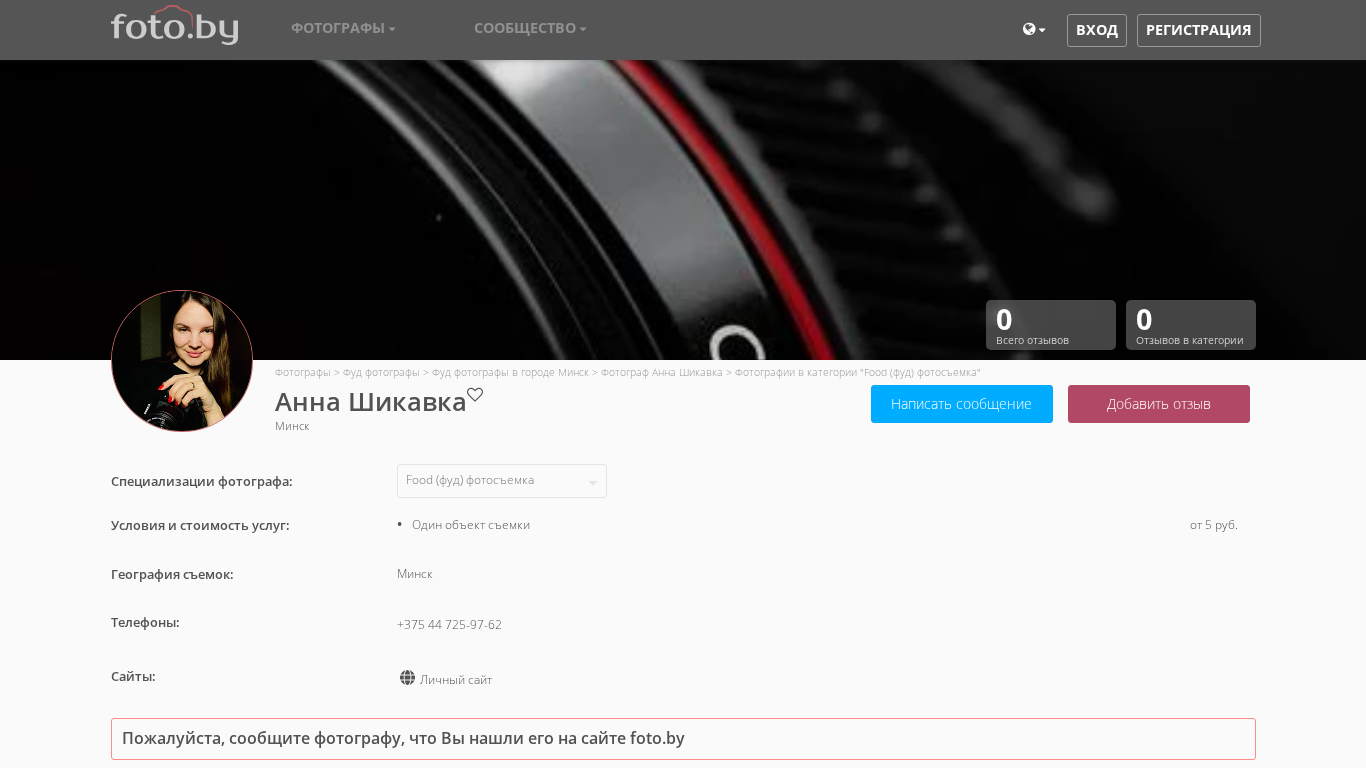Click the Регистрация button
1366x768 pixels.
pos(1199,30)
